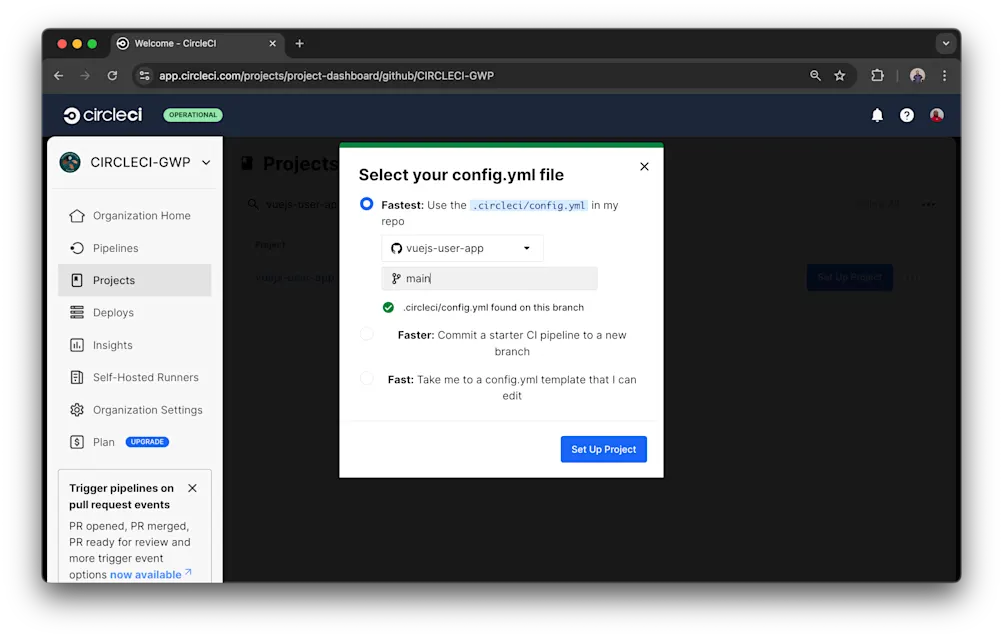
Task: Click the user avatar in the top right
Action: pyautogui.click(x=935, y=114)
